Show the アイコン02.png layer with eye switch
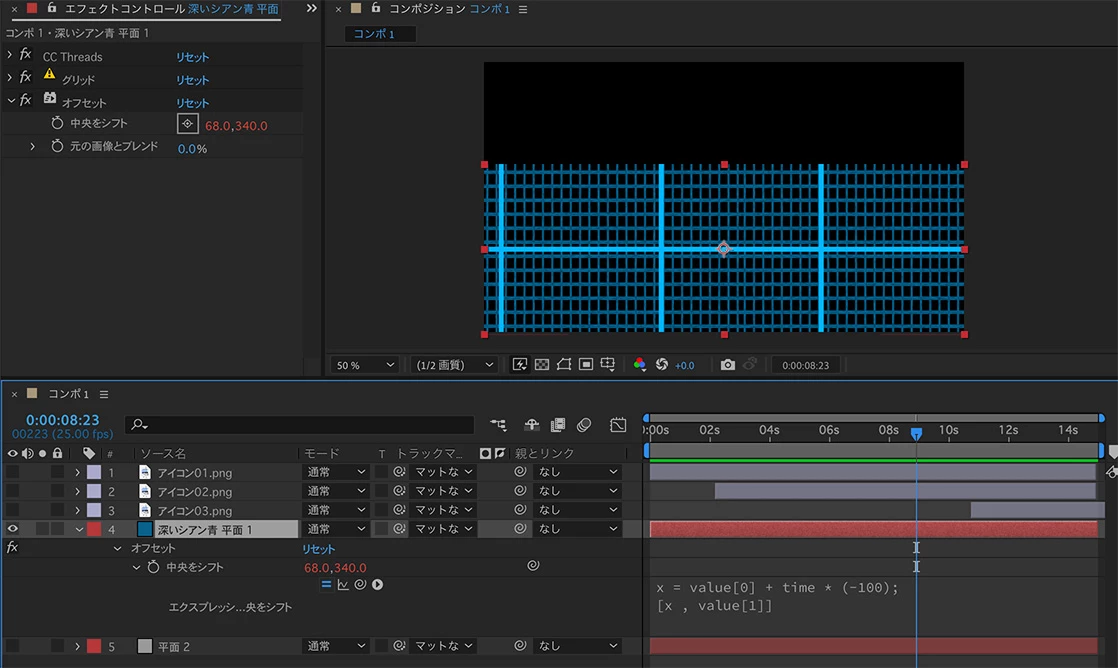The width and height of the screenshot is (1118, 668). tap(12, 491)
